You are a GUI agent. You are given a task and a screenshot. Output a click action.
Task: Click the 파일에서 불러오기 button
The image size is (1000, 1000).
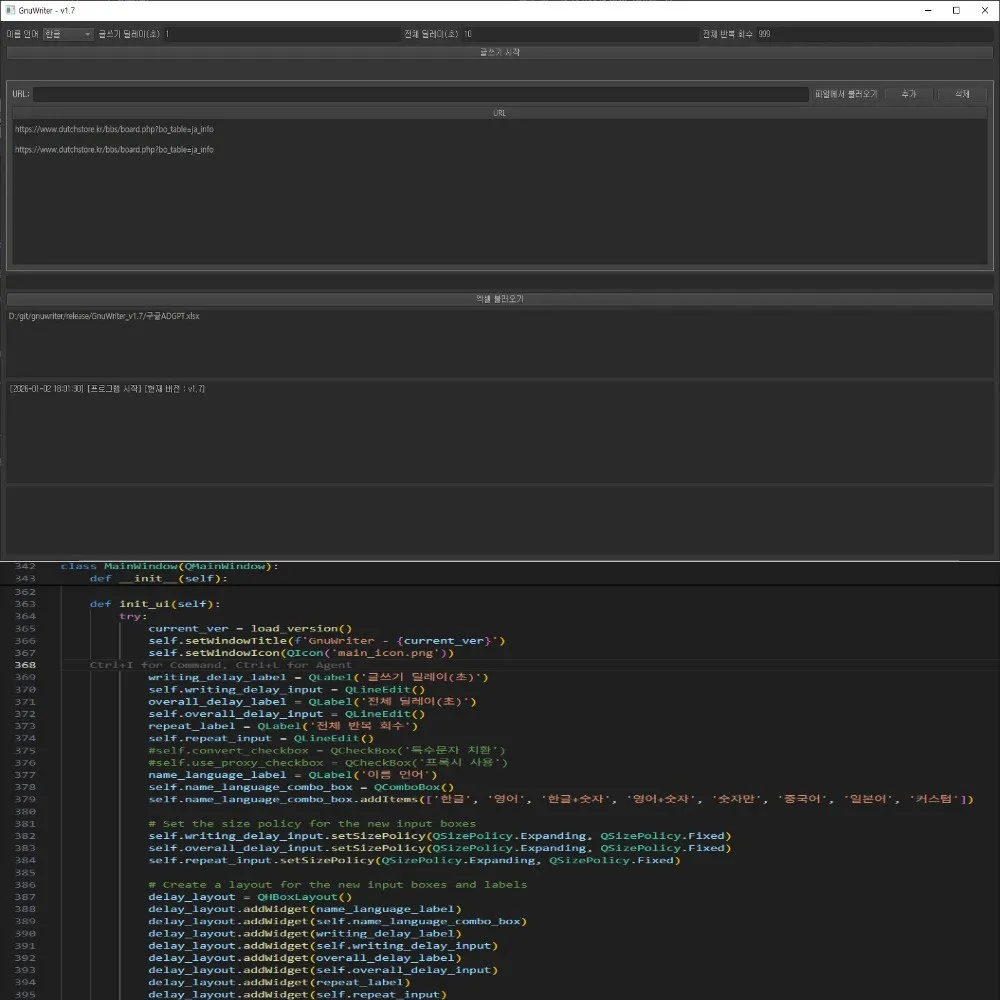[x=846, y=94]
